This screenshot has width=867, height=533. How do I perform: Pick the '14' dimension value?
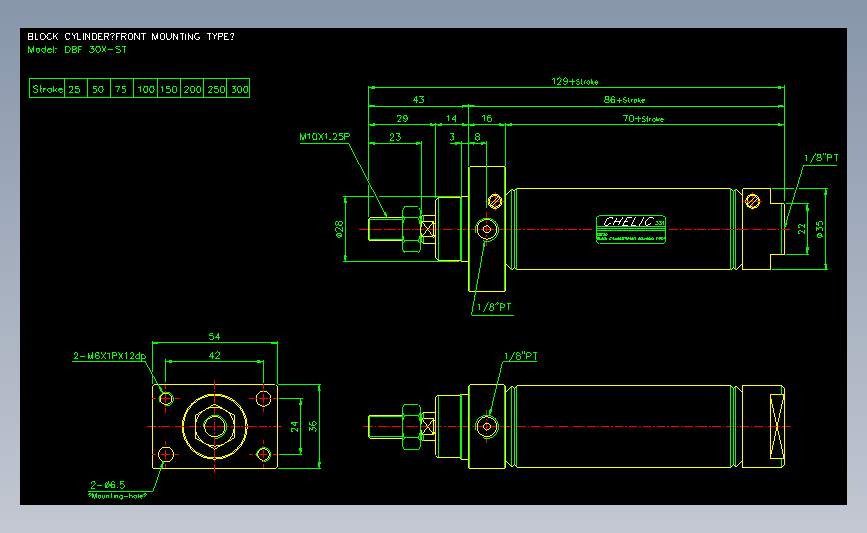tap(451, 118)
